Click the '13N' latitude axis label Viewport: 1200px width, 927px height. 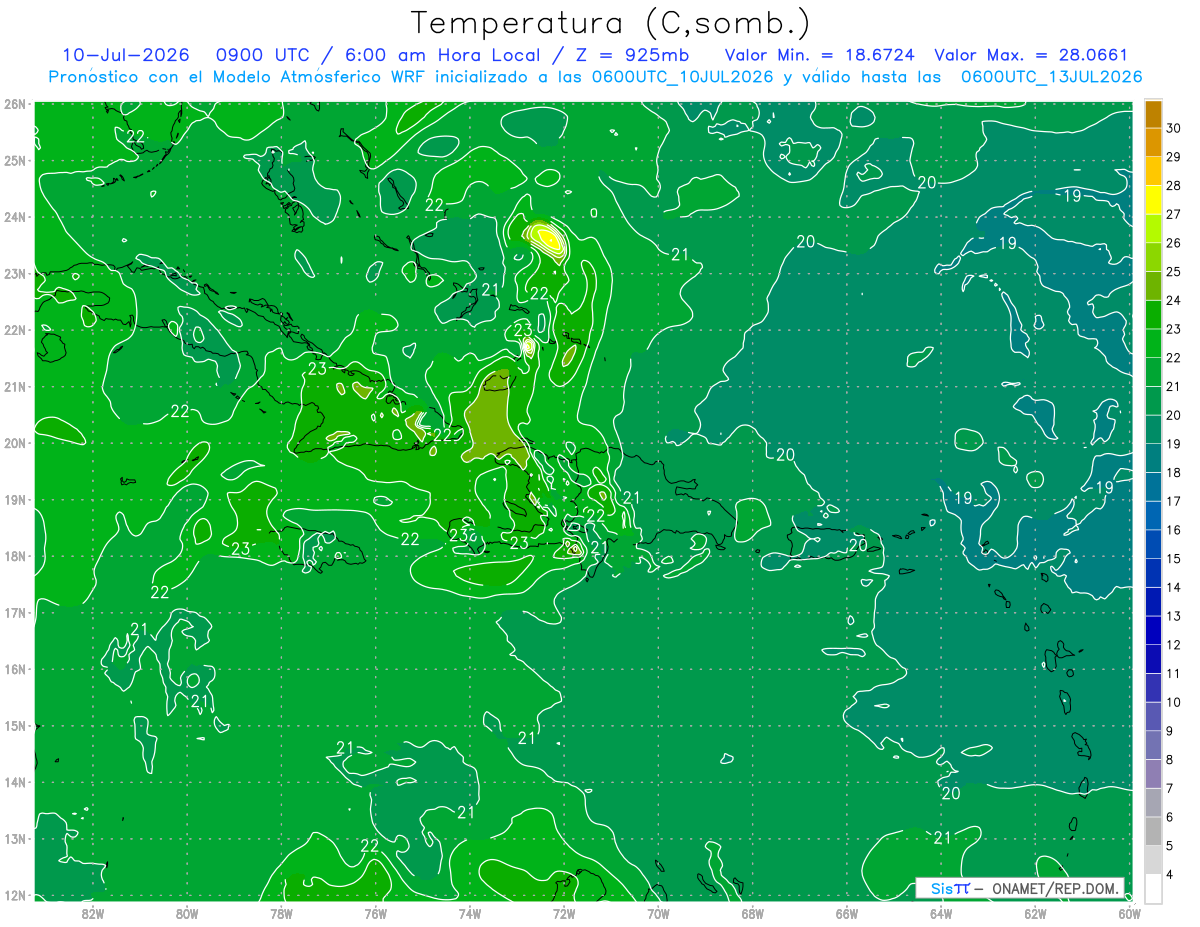tap(15, 838)
